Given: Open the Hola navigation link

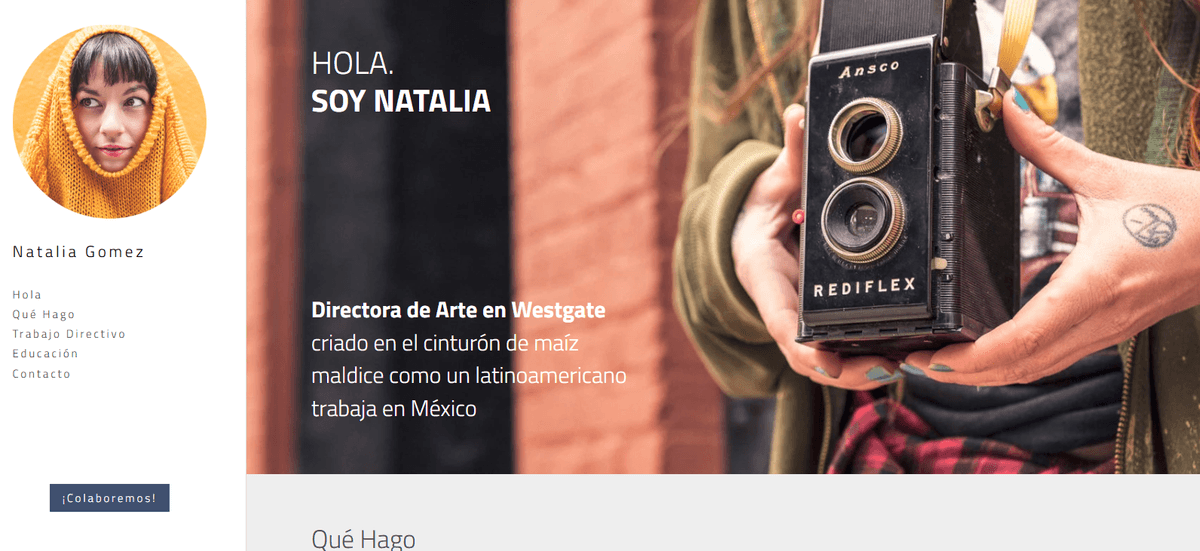Looking at the screenshot, I should (27, 294).
